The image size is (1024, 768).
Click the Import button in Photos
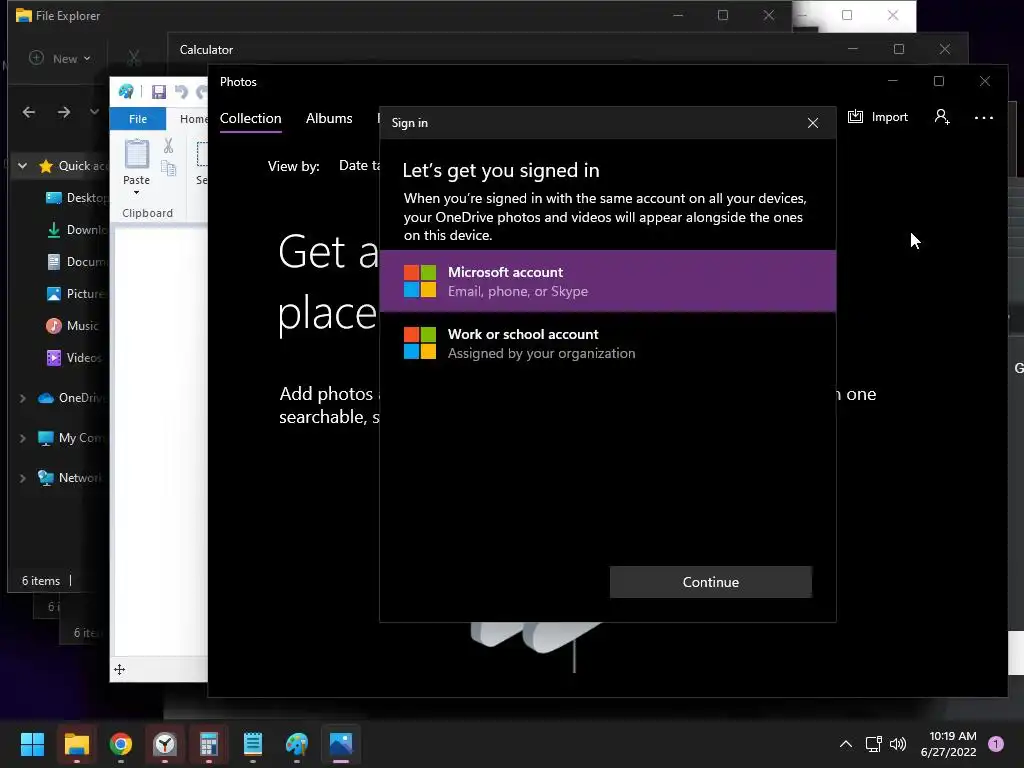[878, 117]
